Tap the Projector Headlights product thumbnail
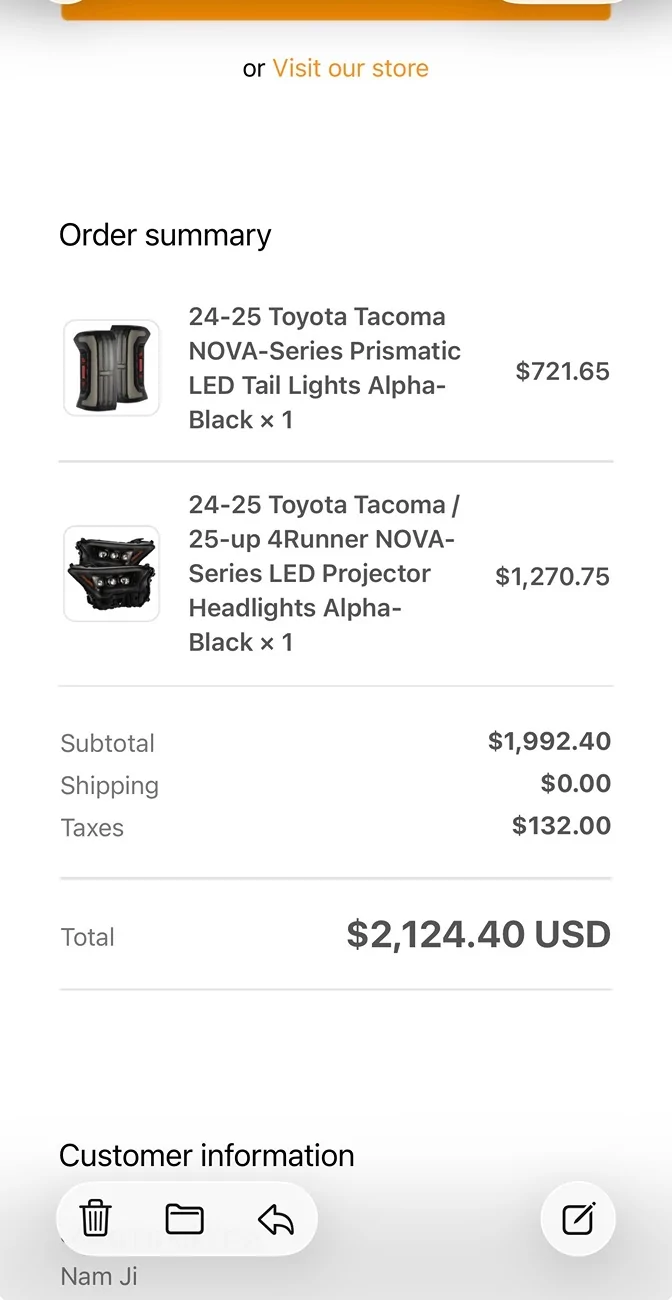 [111, 574]
